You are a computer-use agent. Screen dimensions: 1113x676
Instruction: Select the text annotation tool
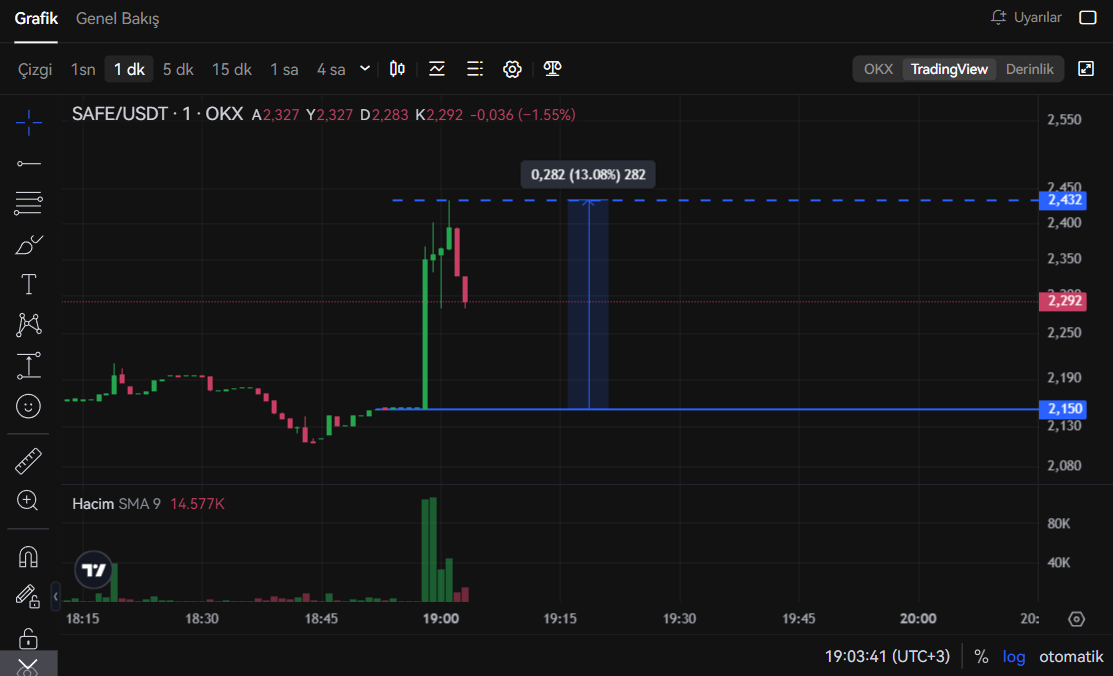(x=29, y=284)
